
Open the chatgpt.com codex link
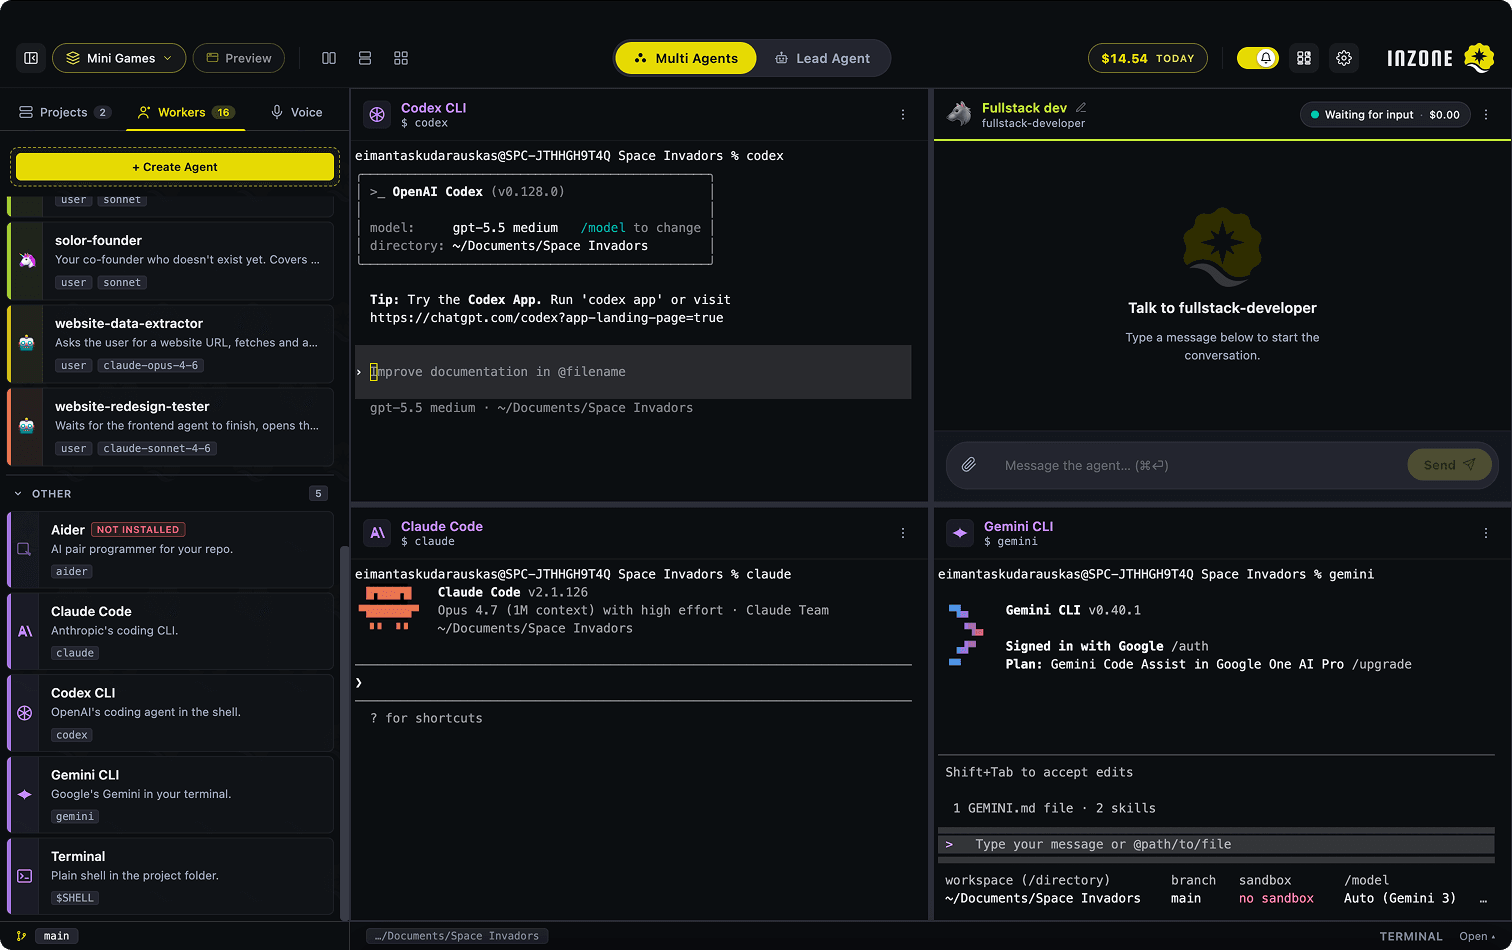[x=546, y=318]
